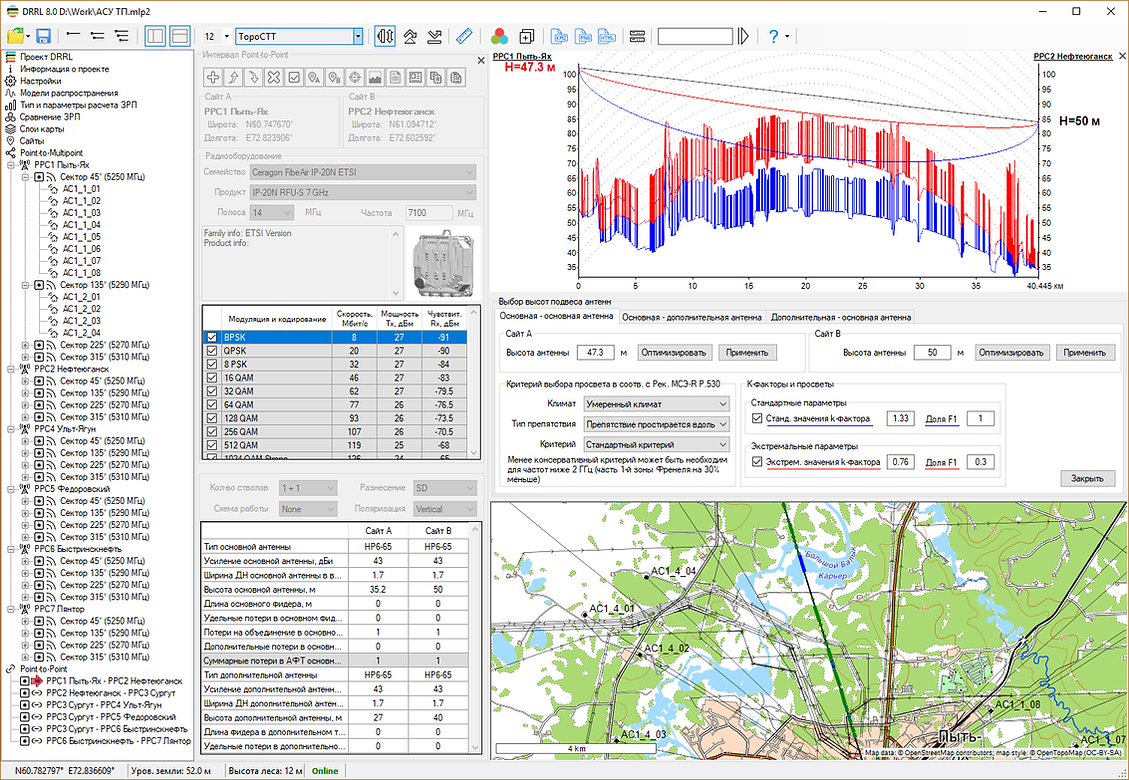Export to HTML report icon
Screen dimensions: 1129x780
pos(608,36)
